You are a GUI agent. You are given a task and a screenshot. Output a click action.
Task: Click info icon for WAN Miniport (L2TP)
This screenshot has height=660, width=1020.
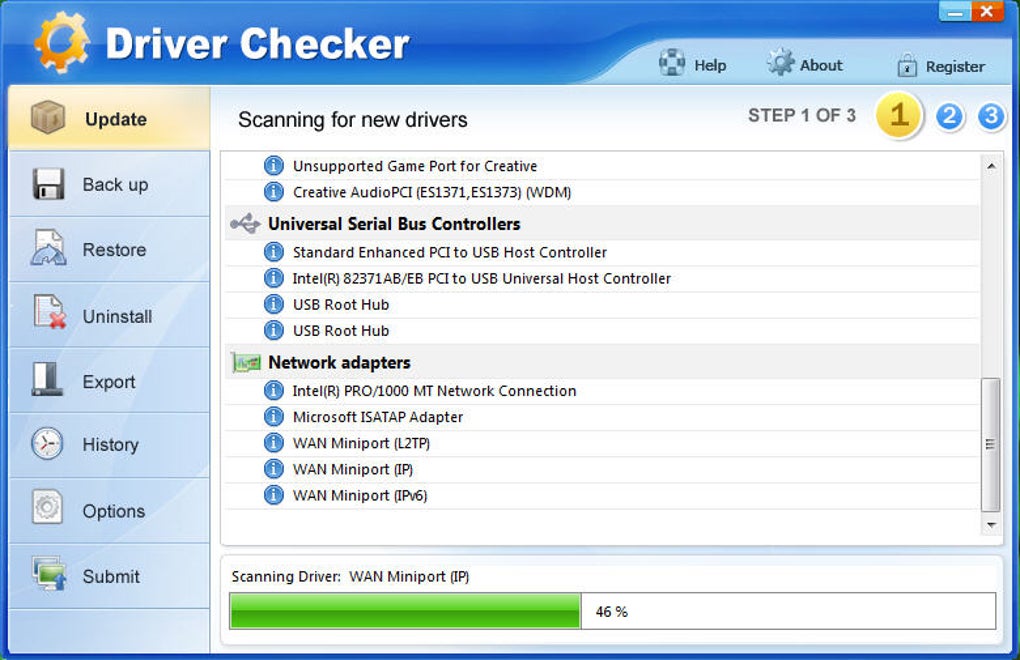[274, 443]
